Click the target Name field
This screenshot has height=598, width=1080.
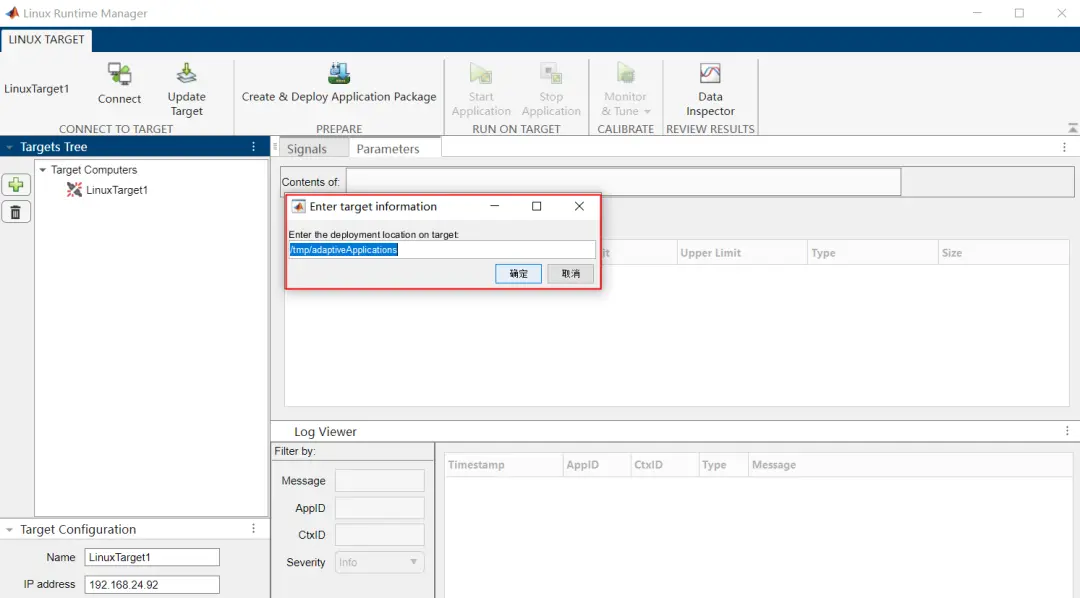pyautogui.click(x=152, y=557)
